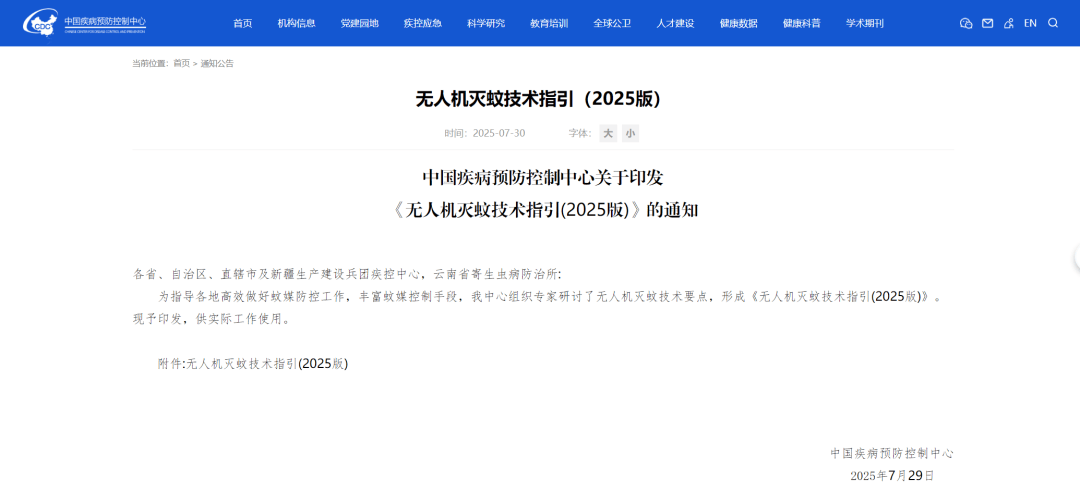
Task: Set font size to large (大)
Action: (608, 134)
